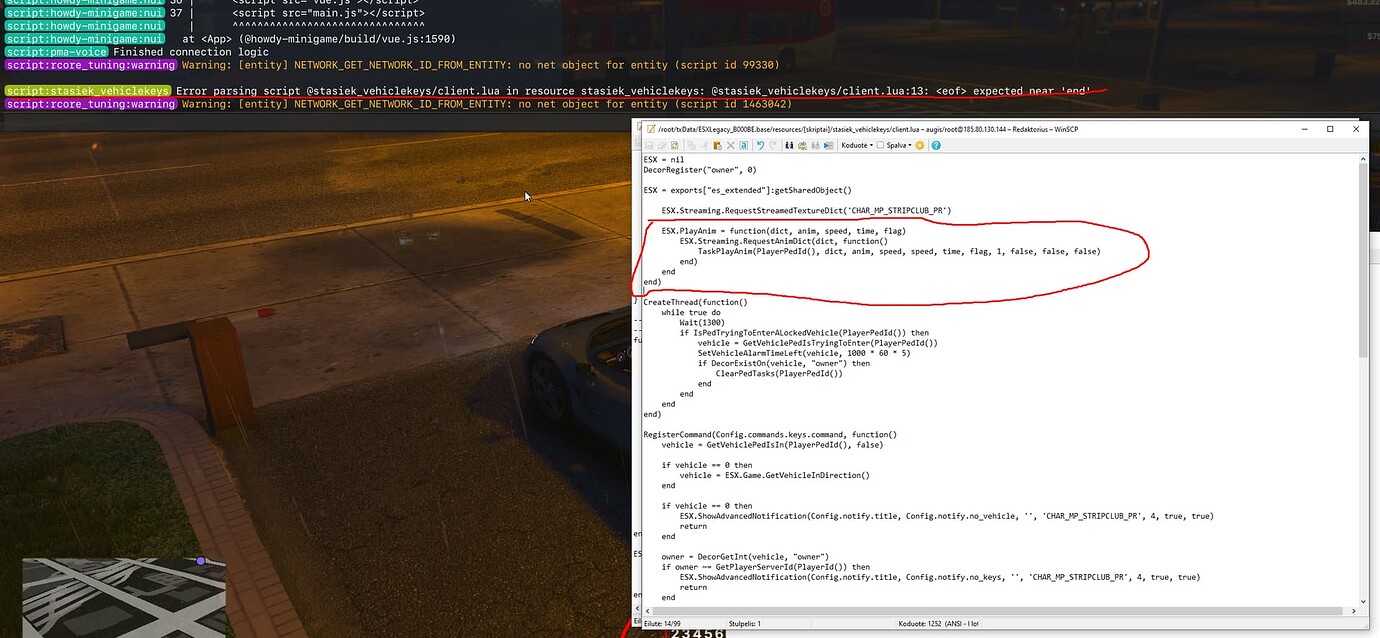The height and width of the screenshot is (638, 1380).
Task: Delete the current selection
Action: point(731,145)
